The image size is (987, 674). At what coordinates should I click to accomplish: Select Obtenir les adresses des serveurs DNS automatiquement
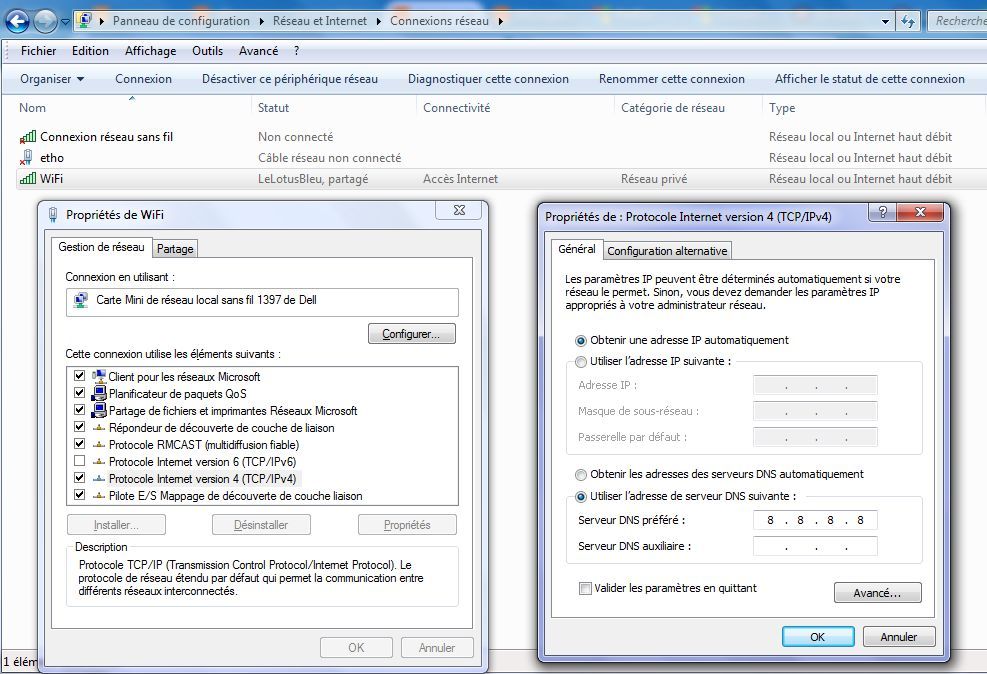[580, 475]
